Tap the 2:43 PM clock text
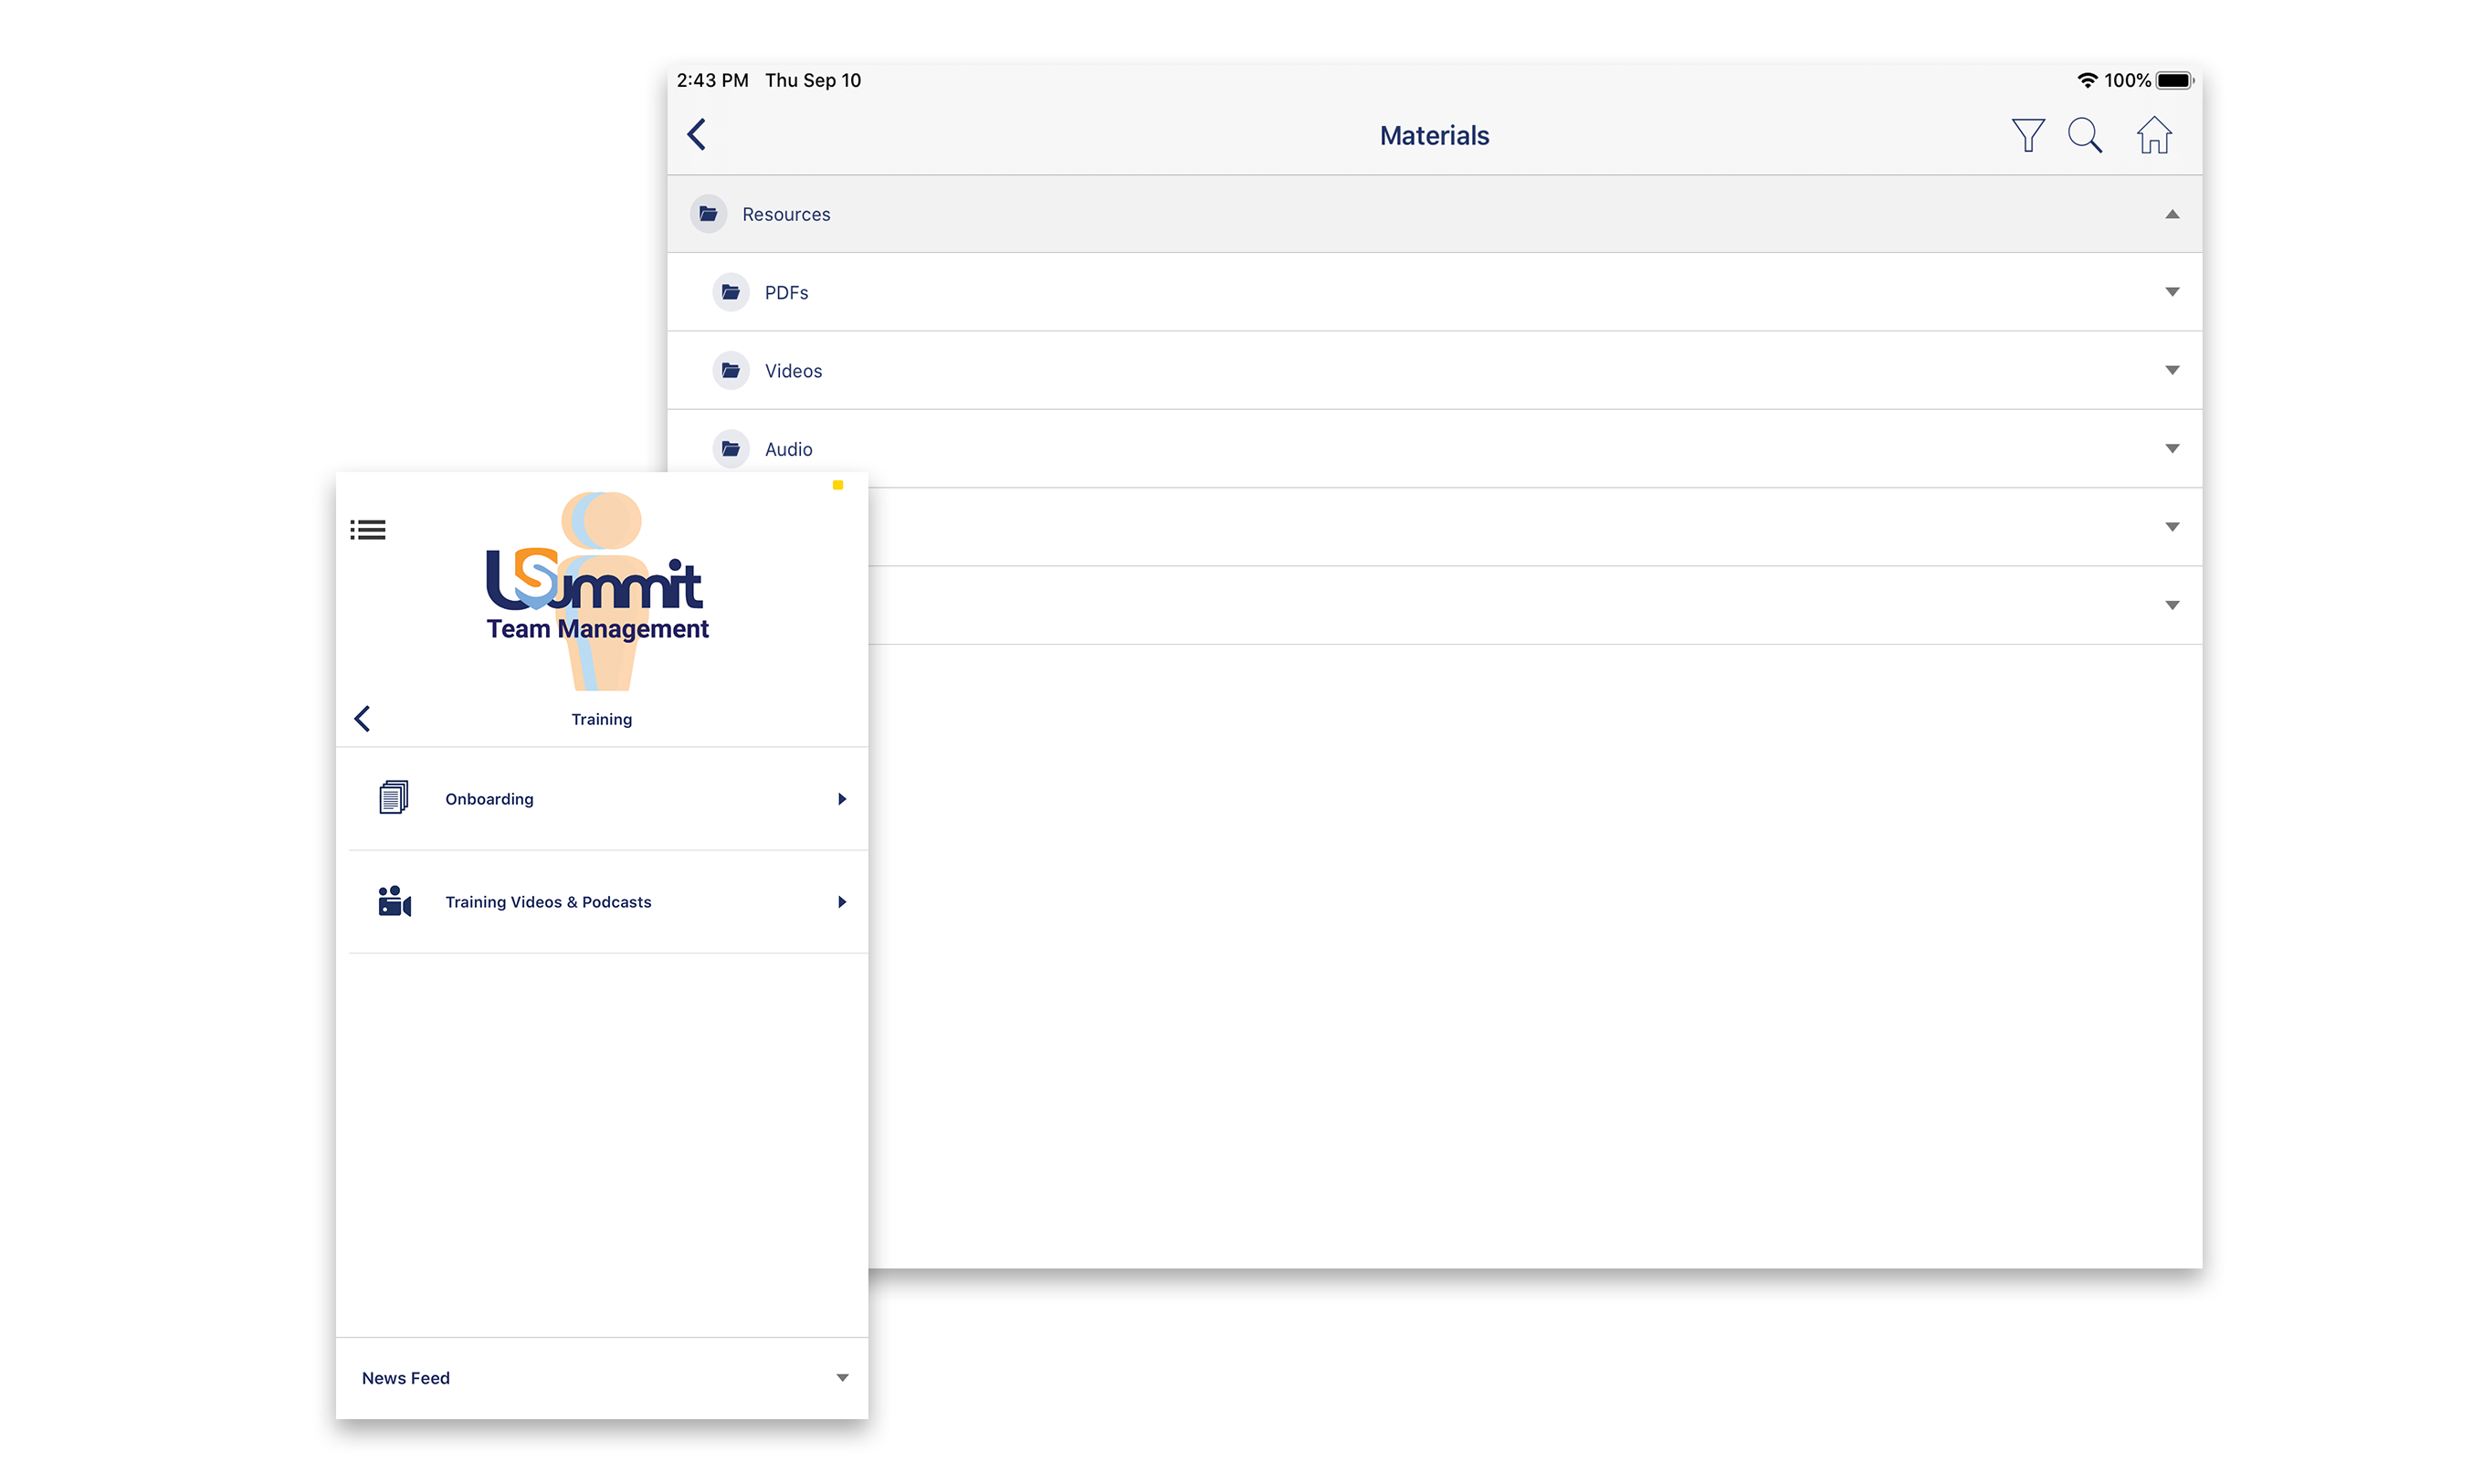Image resolution: width=2483 pixels, height=1484 pixels. click(712, 80)
